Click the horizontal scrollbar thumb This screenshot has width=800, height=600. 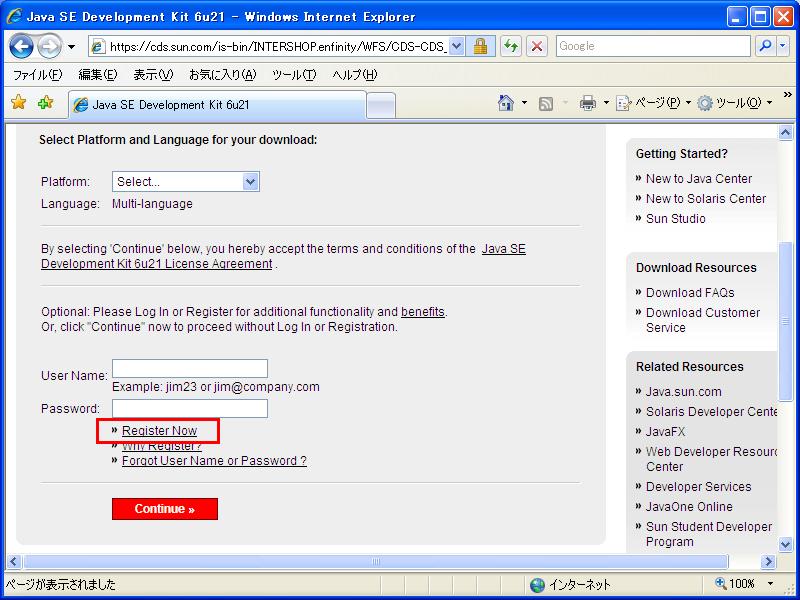pos(376,562)
